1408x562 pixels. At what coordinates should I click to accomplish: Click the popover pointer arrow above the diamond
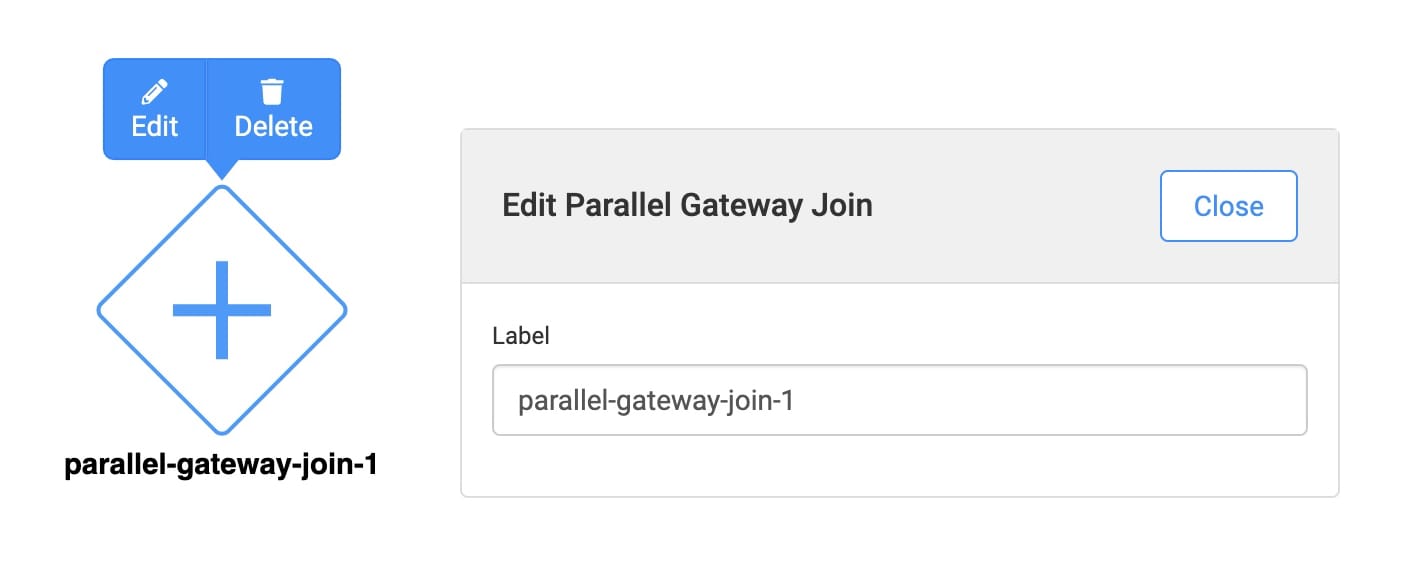tap(222, 169)
